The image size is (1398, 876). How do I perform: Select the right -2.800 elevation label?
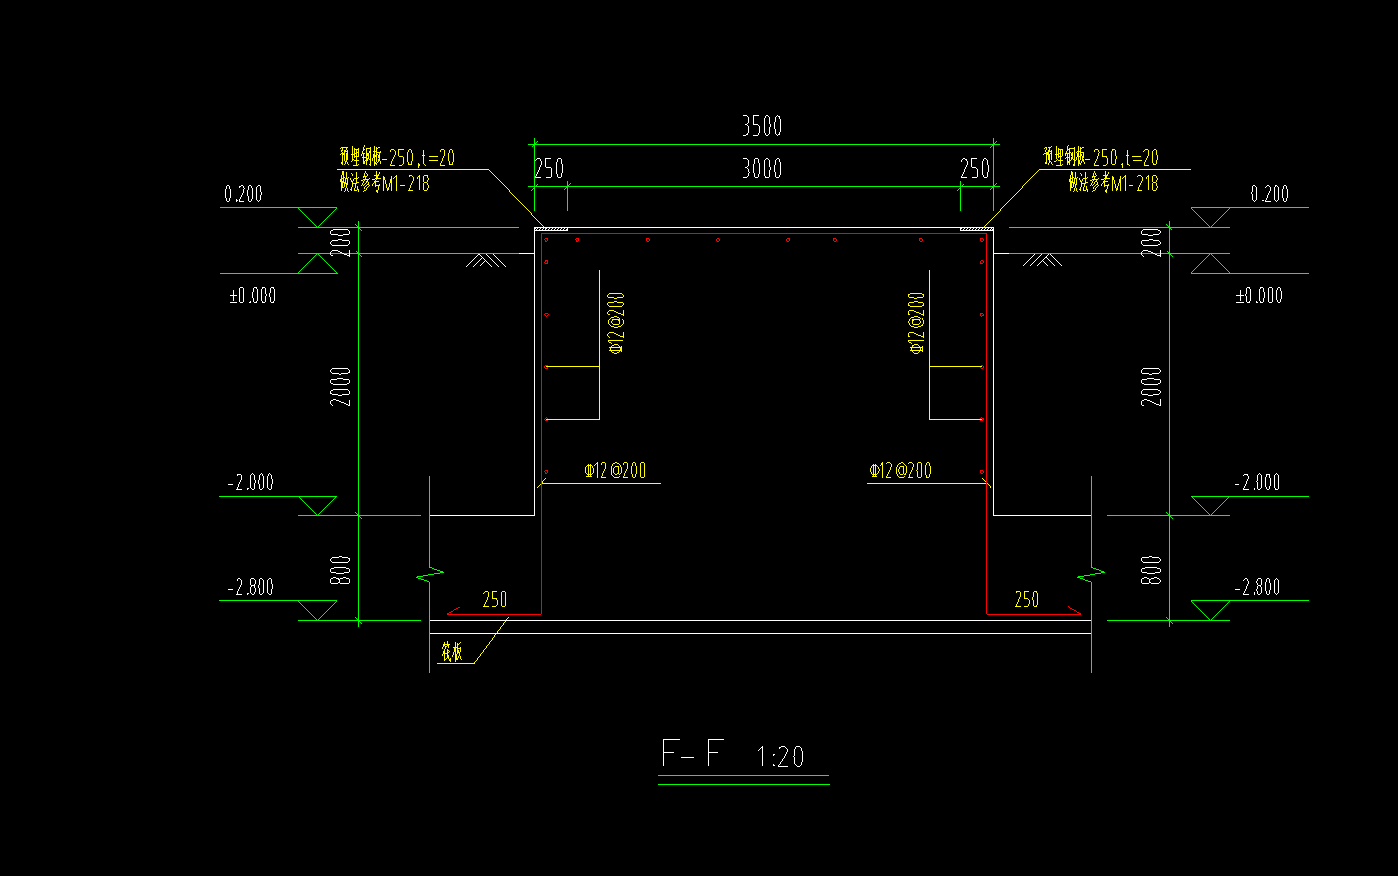click(x=1257, y=587)
